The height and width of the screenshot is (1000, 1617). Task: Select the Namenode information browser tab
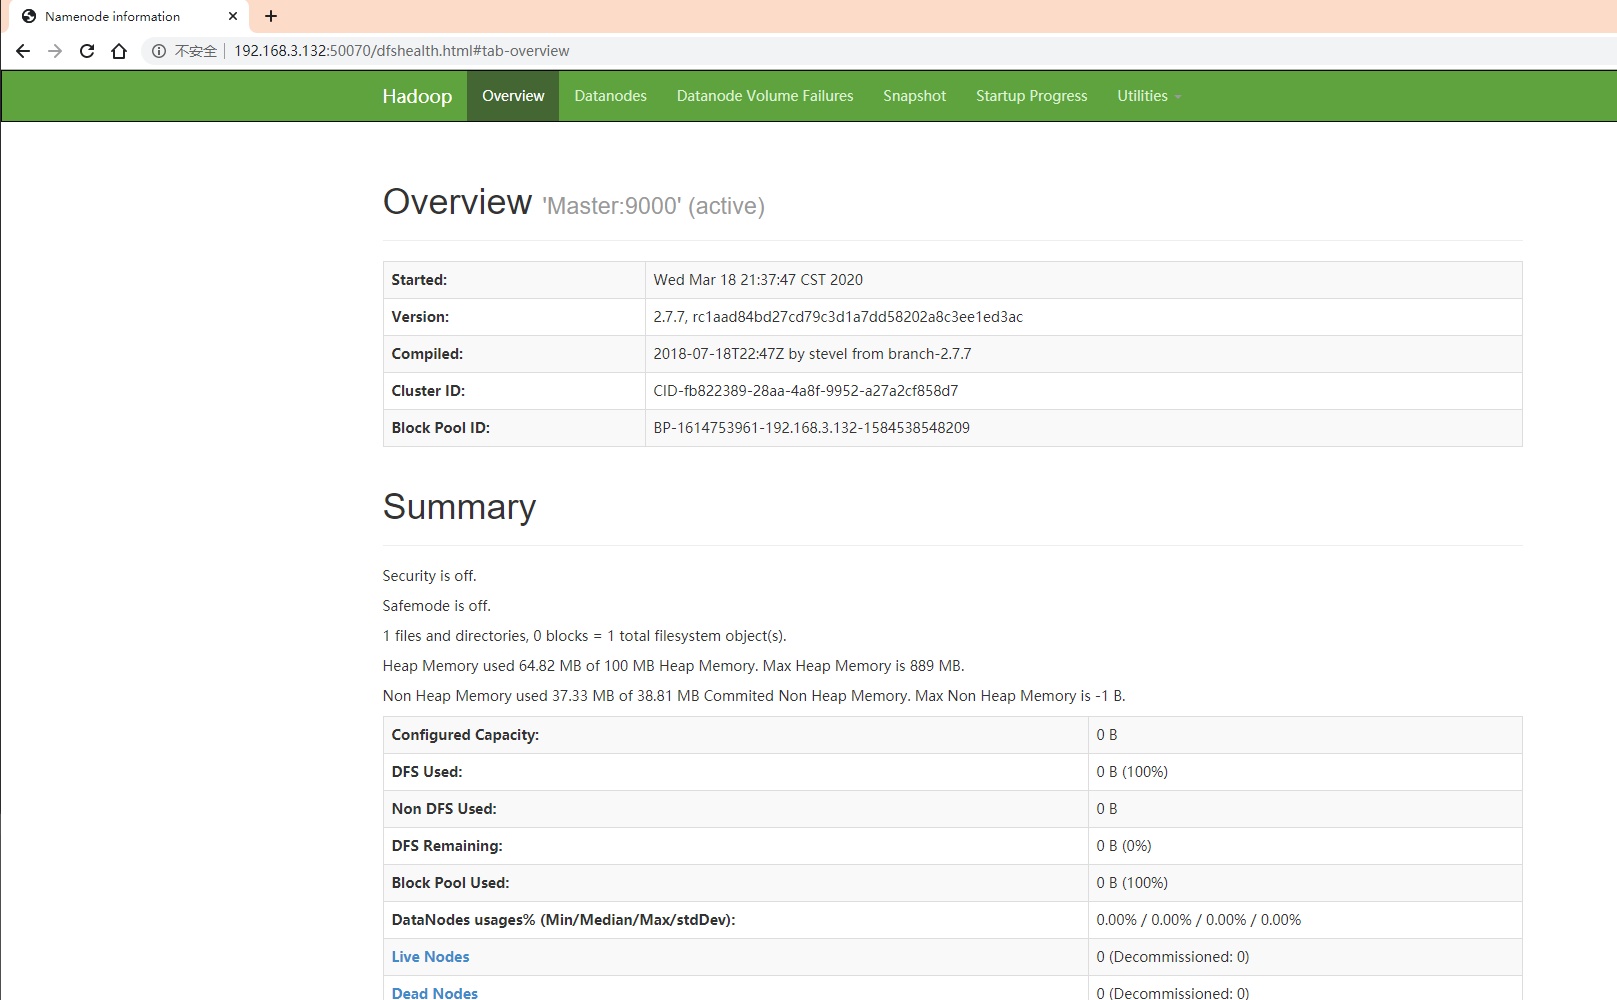pos(129,16)
